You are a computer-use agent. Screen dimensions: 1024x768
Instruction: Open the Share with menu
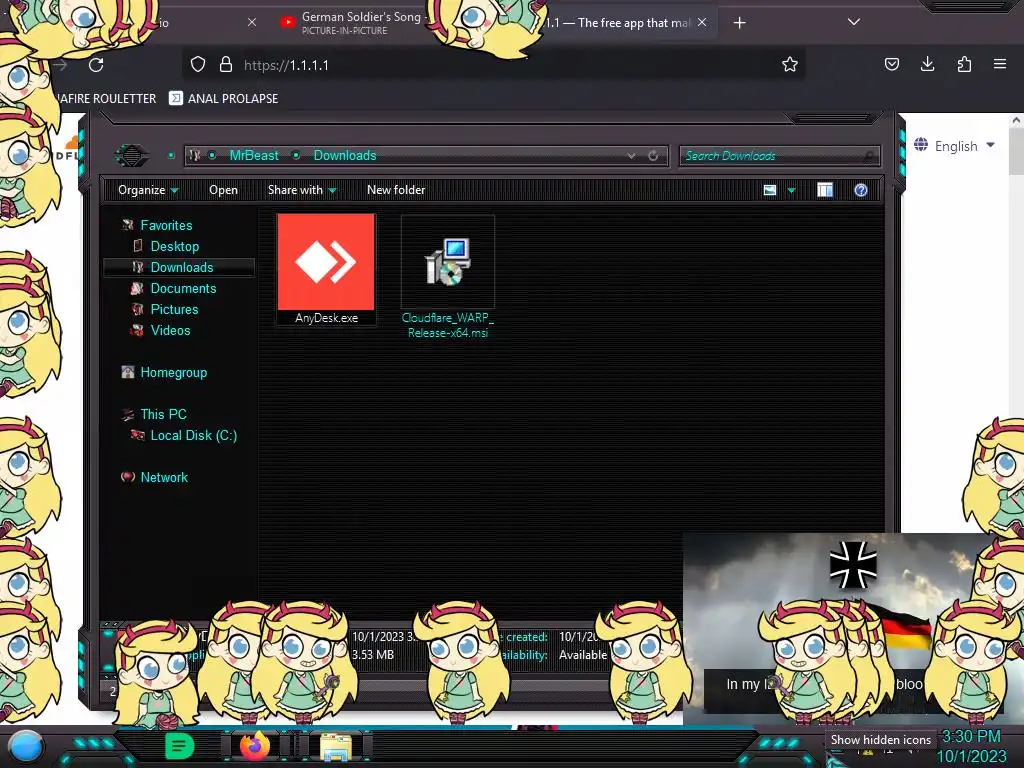tap(302, 190)
